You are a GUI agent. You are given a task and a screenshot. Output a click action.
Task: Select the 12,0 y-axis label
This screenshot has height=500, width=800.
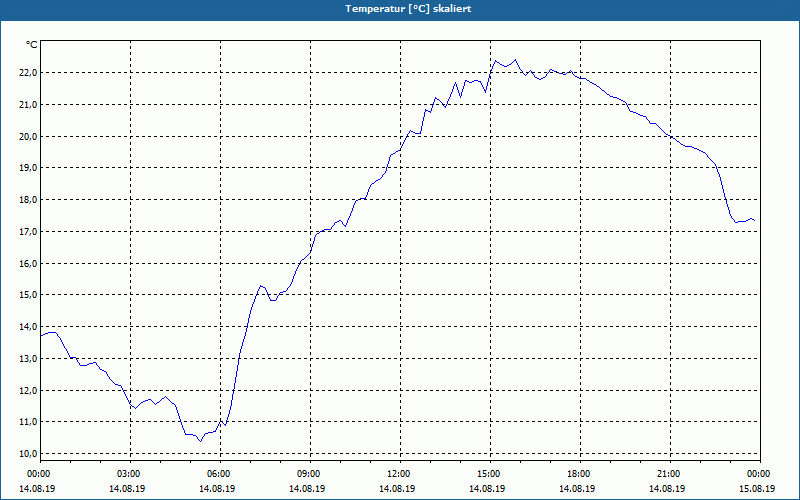(x=29, y=390)
